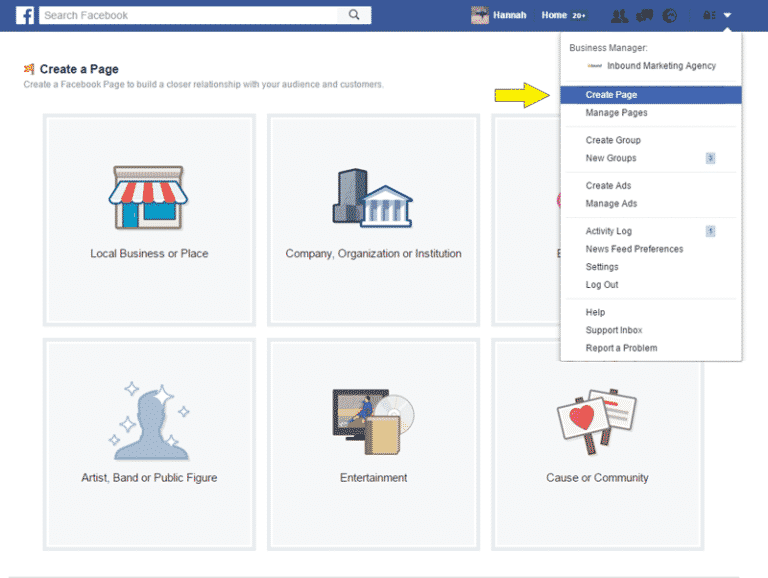Collapse the account dropdown arrow

[x=728, y=15]
